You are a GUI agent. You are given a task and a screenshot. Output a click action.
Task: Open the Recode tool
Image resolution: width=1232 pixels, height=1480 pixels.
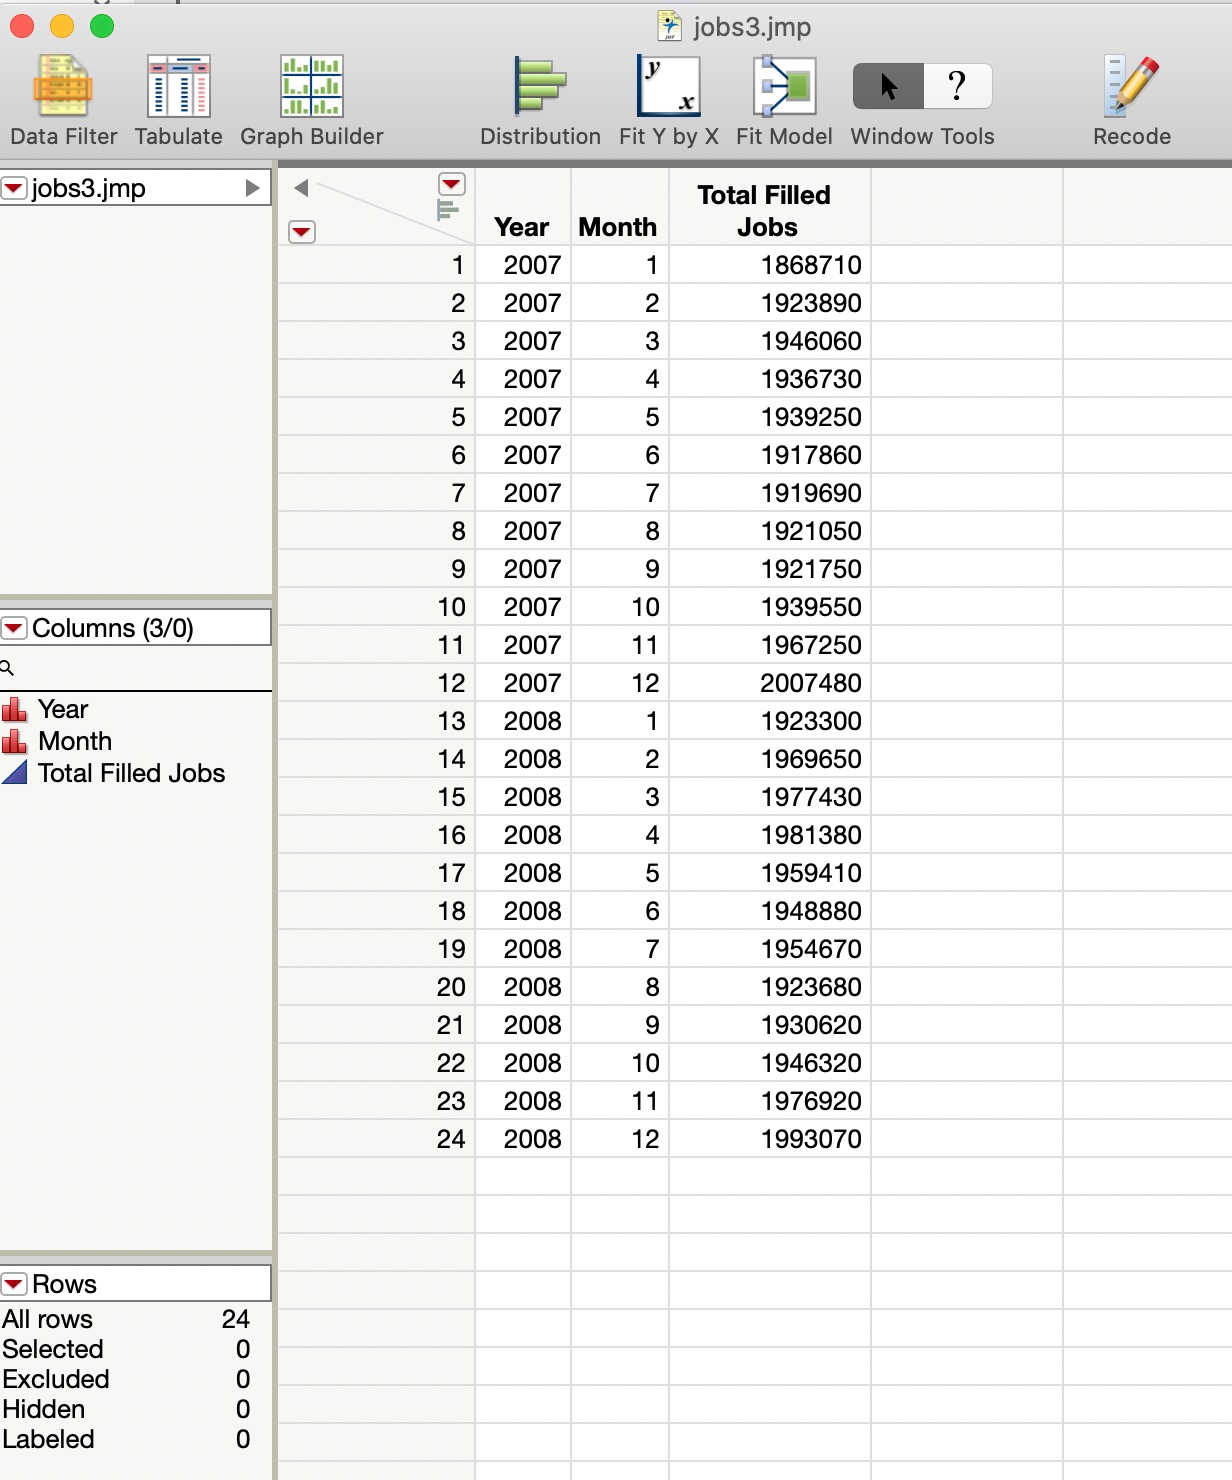pyautogui.click(x=1132, y=100)
